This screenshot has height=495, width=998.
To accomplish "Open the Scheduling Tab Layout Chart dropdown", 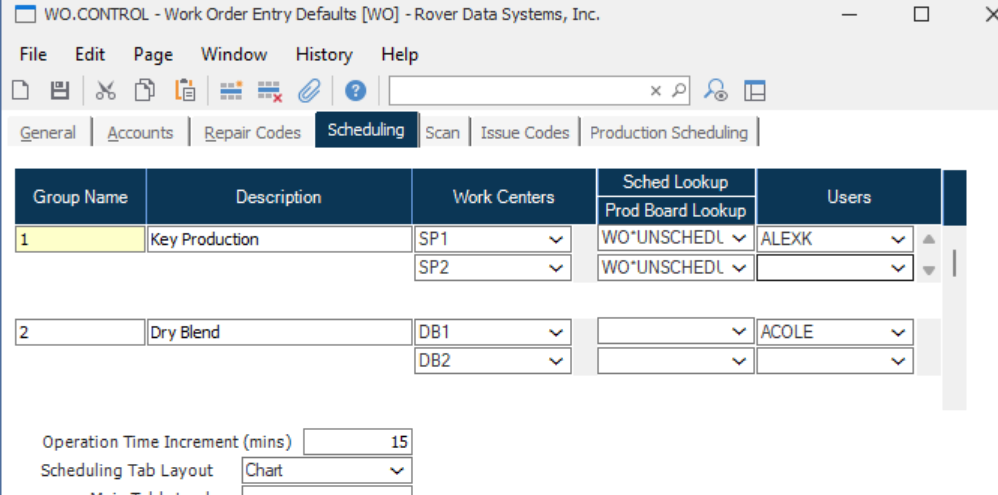I will 397,471.
